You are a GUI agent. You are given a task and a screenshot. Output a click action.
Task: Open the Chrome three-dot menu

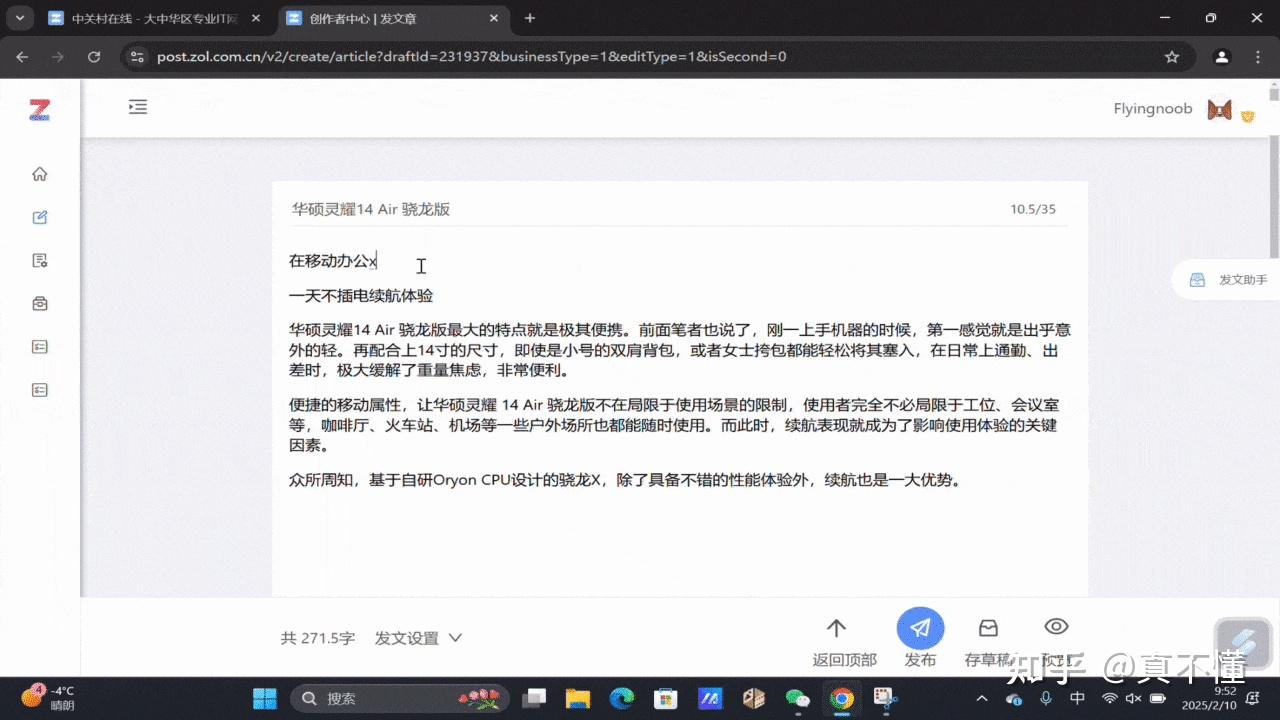1259,57
